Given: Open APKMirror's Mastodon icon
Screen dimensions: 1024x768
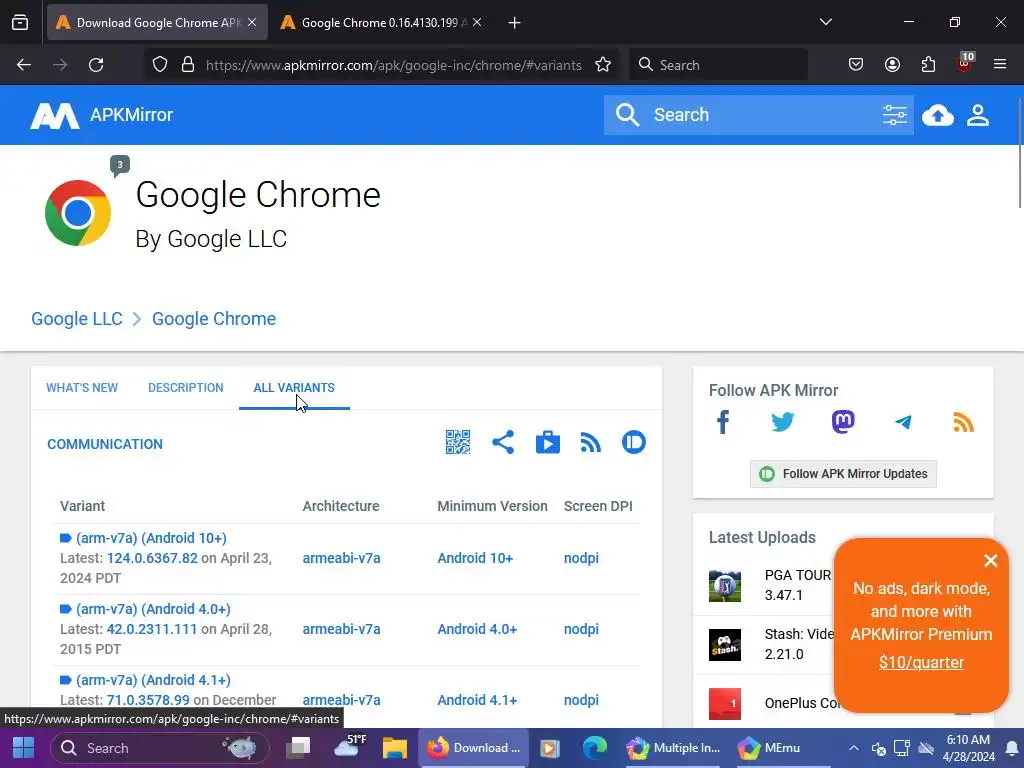Looking at the screenshot, I should tap(842, 422).
